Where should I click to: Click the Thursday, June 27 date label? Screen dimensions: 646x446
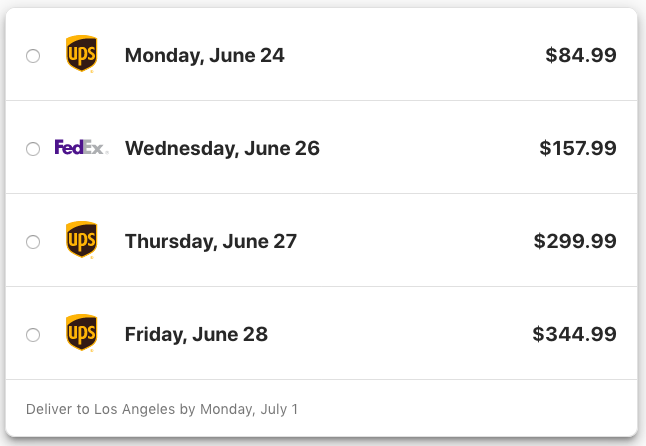[211, 242]
